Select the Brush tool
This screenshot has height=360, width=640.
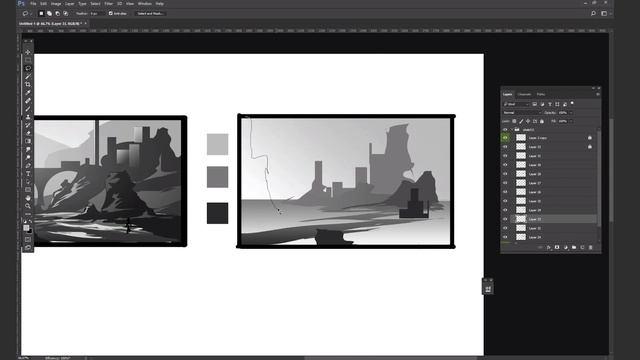pyautogui.click(x=28, y=109)
